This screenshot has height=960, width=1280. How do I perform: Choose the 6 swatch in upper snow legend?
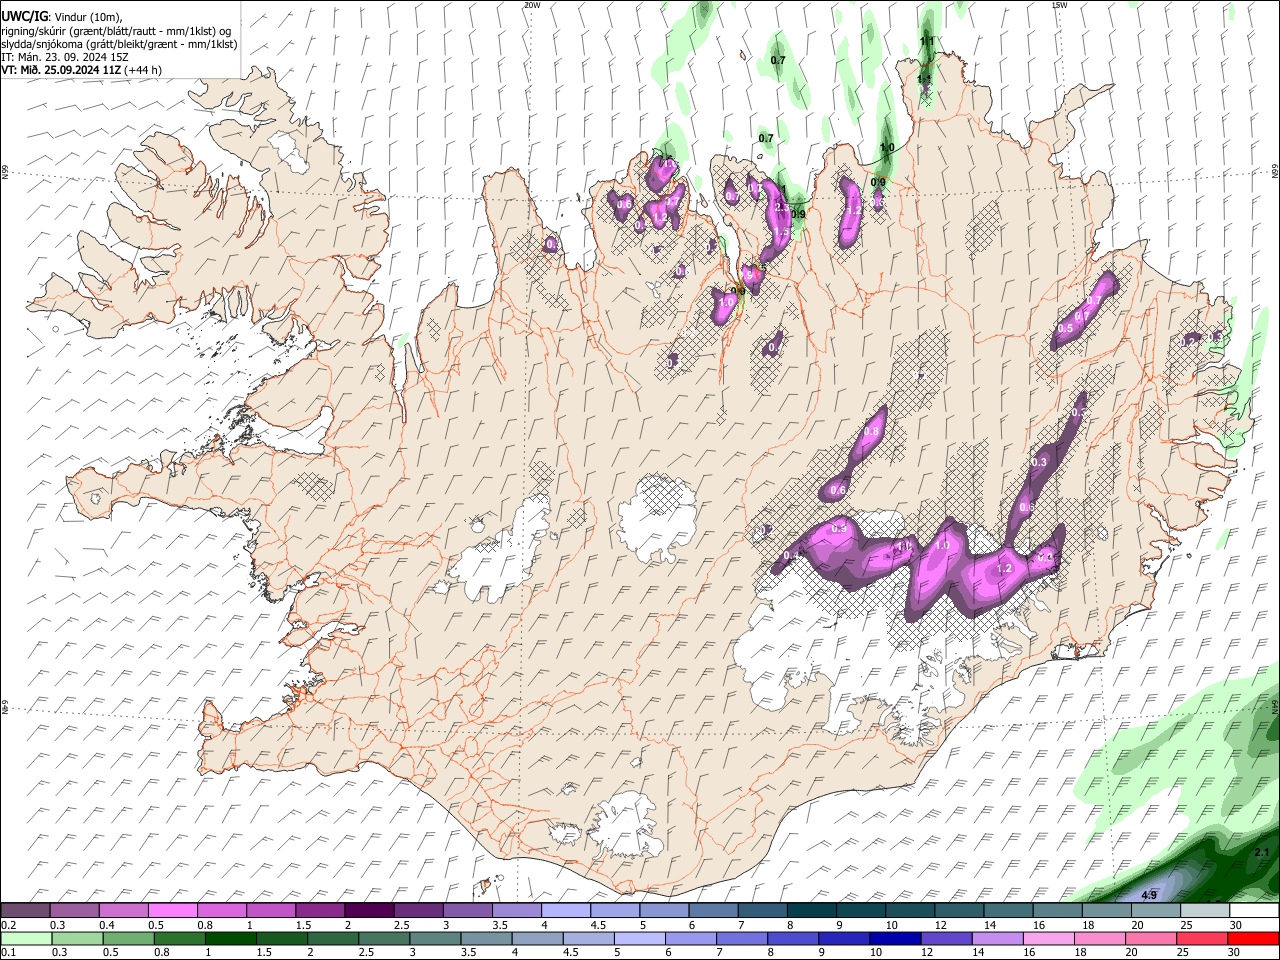click(713, 911)
